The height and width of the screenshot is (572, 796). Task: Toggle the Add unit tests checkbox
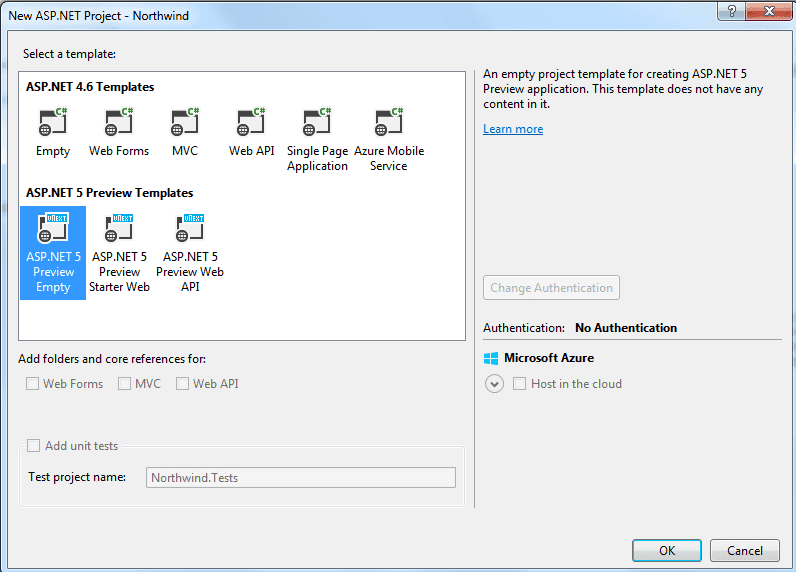pyautogui.click(x=34, y=446)
